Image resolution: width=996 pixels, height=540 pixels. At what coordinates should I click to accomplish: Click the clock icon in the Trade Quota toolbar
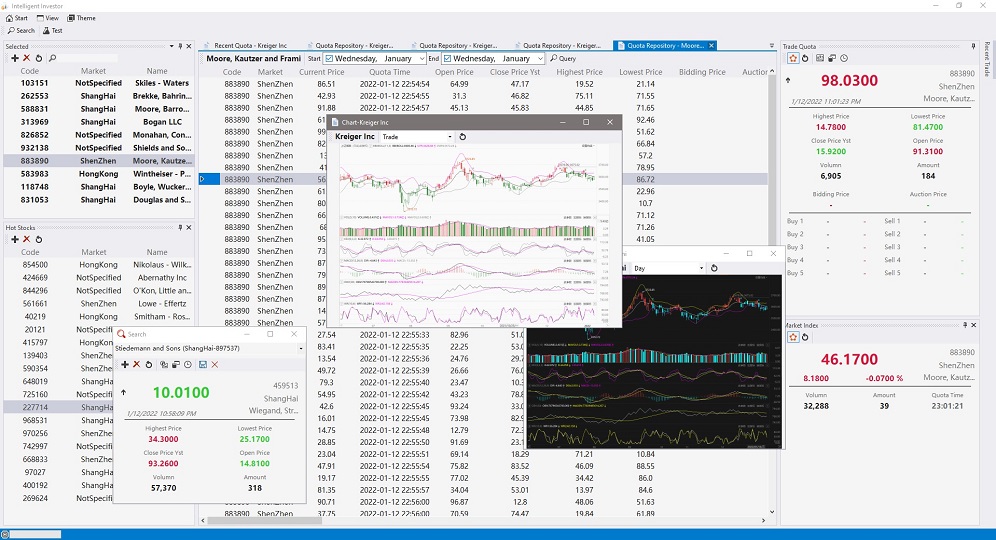[844, 58]
